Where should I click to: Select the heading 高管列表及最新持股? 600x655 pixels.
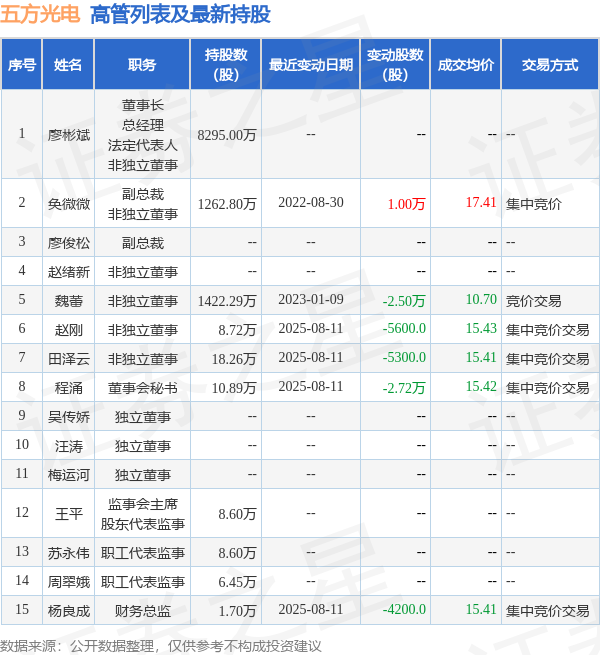180,14
